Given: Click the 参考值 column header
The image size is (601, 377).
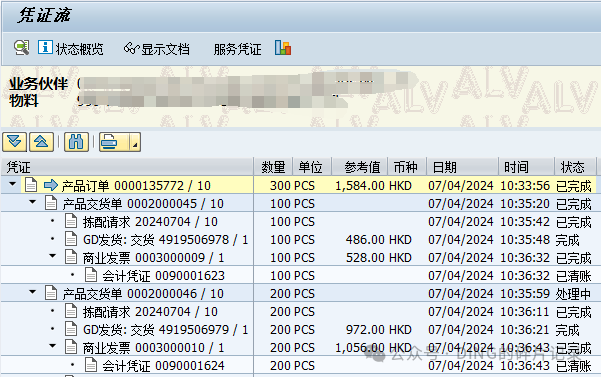Looking at the screenshot, I should tap(360, 167).
